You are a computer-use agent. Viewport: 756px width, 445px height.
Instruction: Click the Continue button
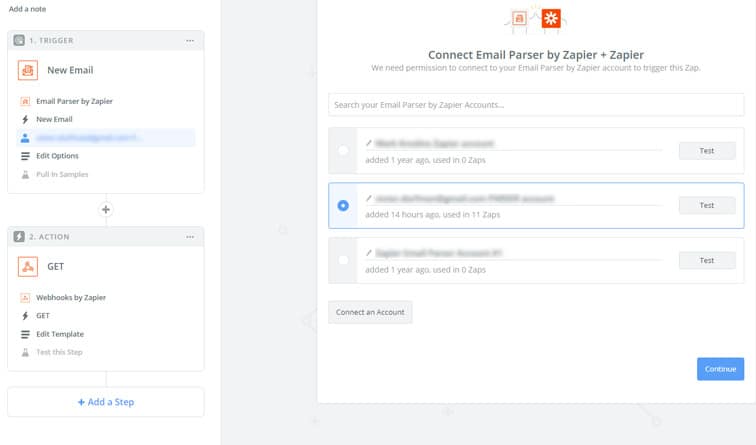(720, 369)
